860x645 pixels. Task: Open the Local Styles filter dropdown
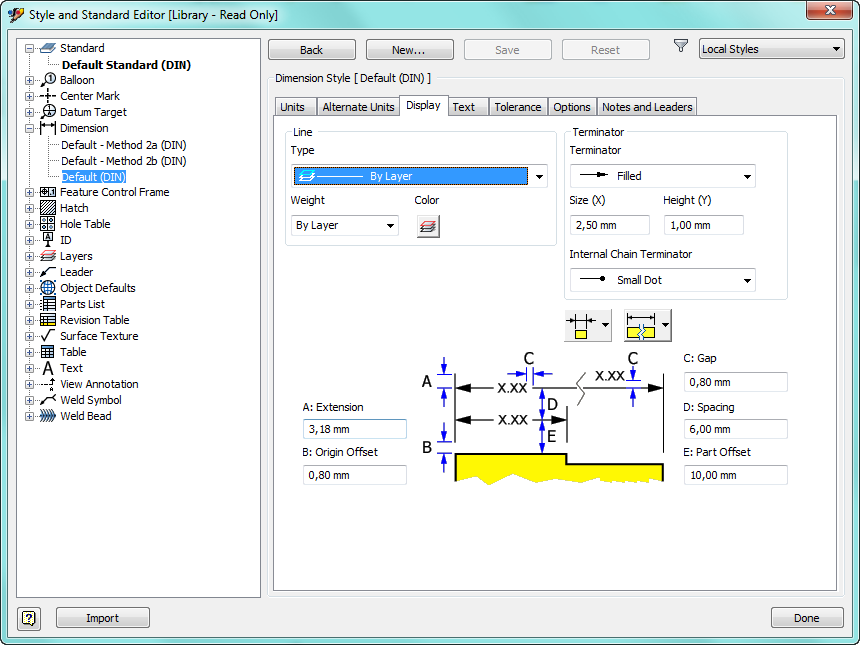[x=771, y=49]
